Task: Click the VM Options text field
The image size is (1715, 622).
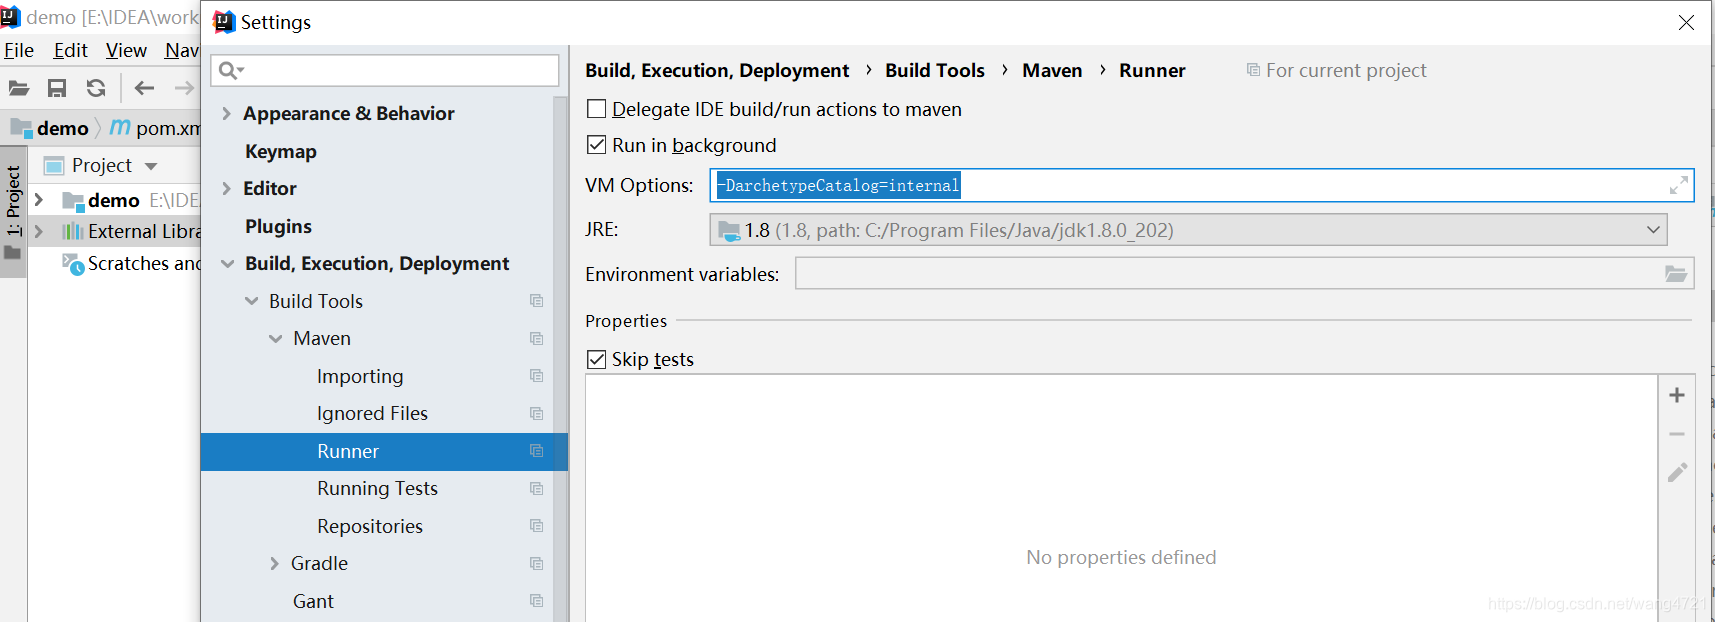Action: (1201, 185)
